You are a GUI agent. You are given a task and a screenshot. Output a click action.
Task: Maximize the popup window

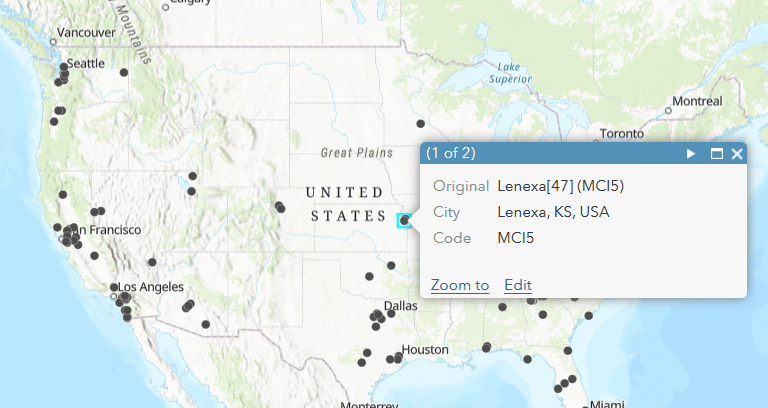[x=717, y=154]
